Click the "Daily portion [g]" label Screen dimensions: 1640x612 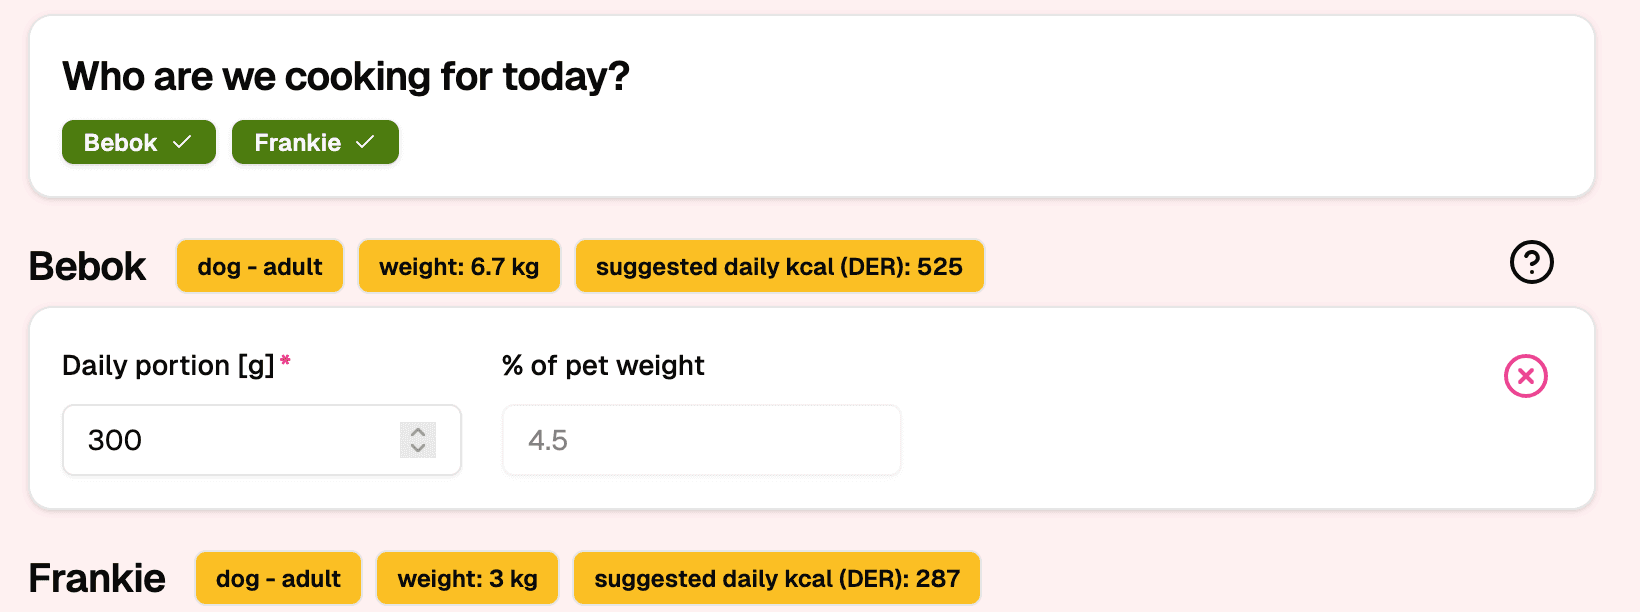pyautogui.click(x=168, y=365)
